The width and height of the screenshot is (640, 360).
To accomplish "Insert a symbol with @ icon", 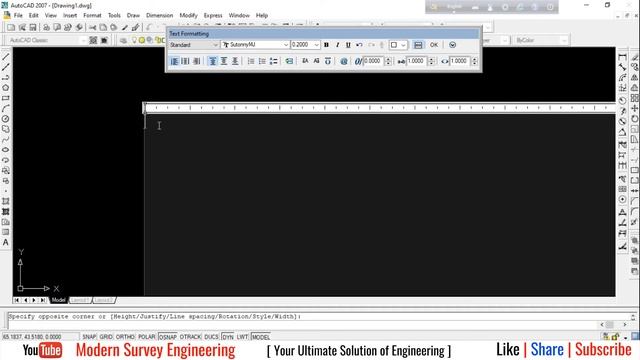I will tap(344, 61).
